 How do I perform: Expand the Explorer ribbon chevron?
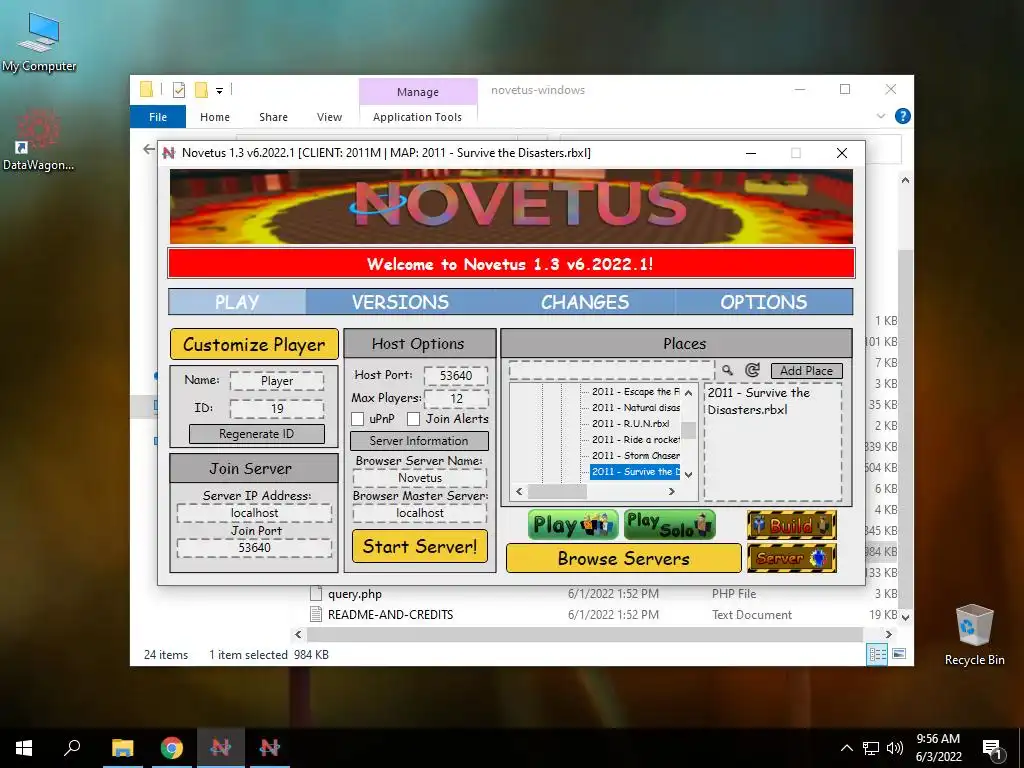coord(881,116)
